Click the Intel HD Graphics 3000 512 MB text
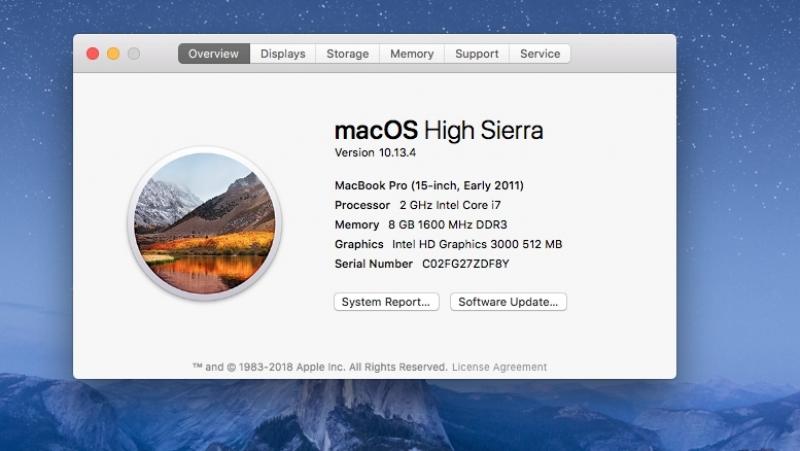The width and height of the screenshot is (800, 451). [477, 244]
